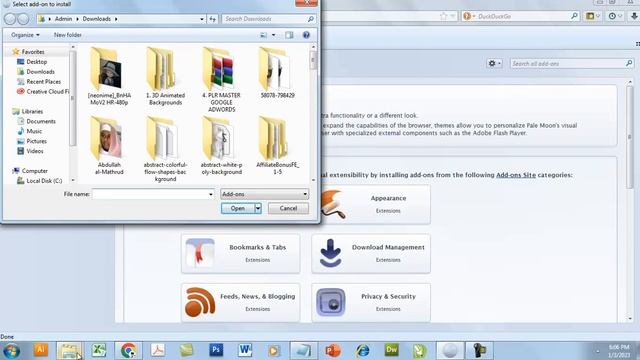The width and height of the screenshot is (640, 360).
Task: Click the Search all add-ons field
Action: coord(572,64)
